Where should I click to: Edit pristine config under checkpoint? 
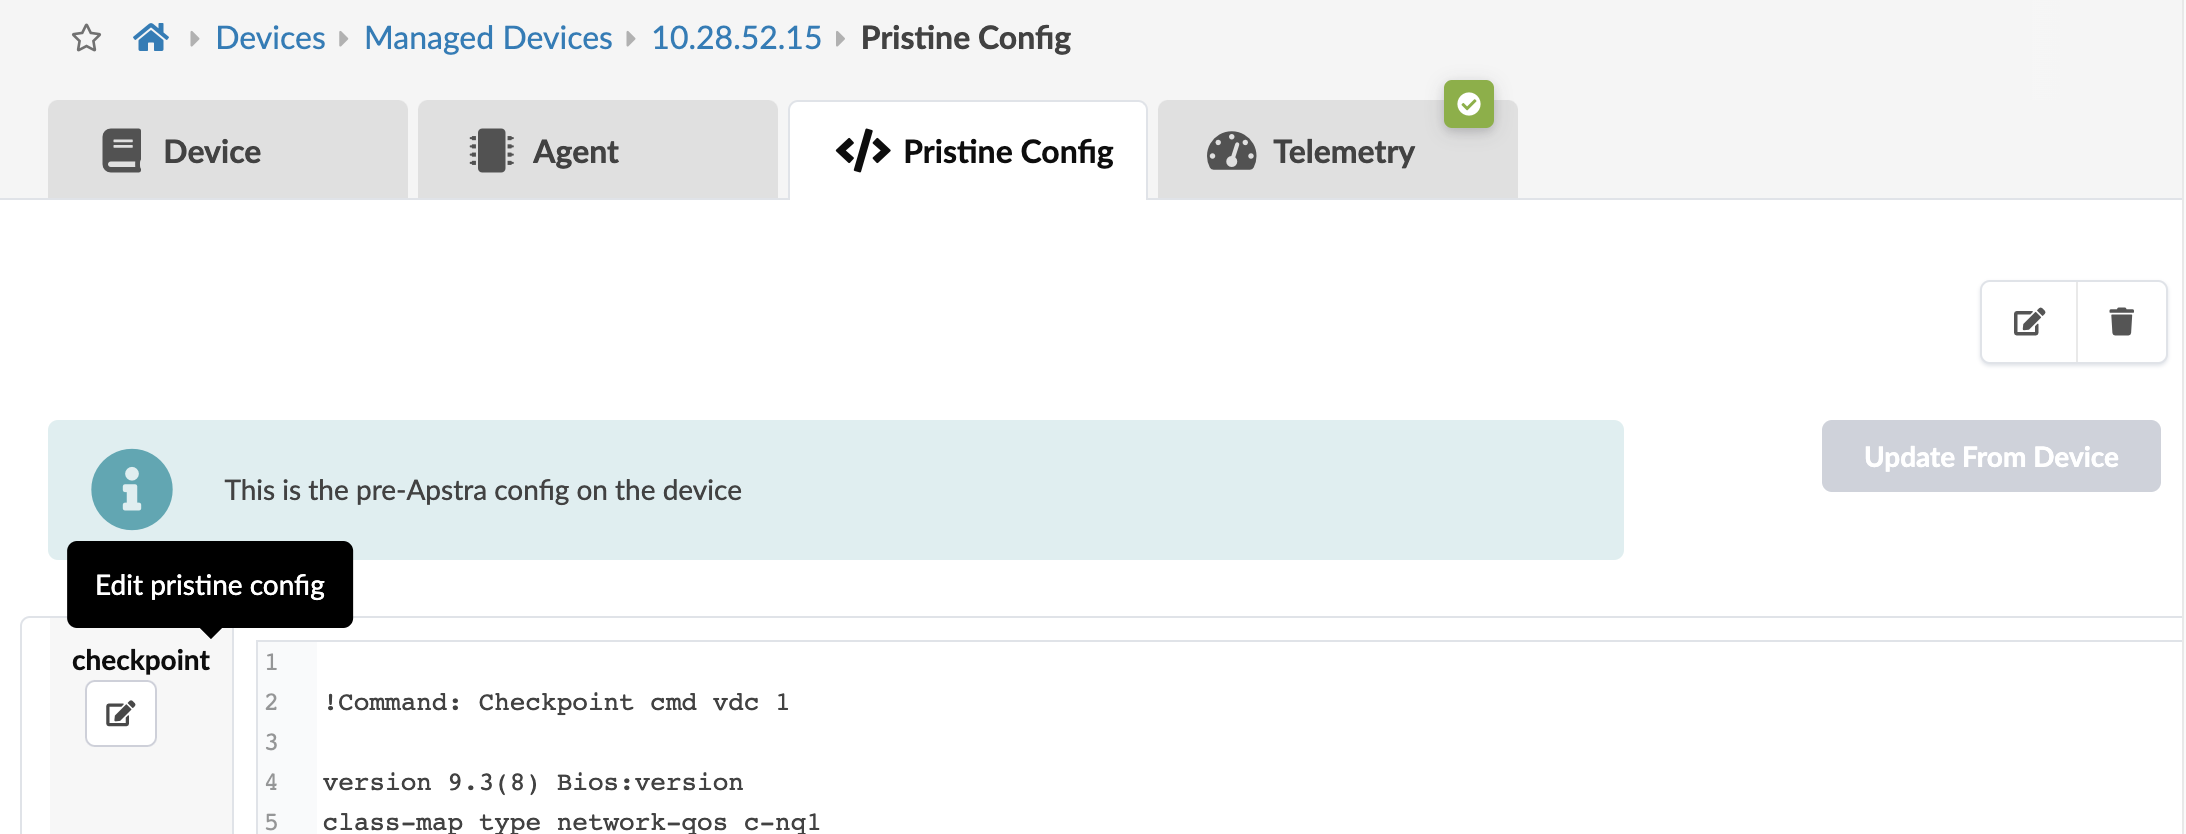click(x=121, y=714)
